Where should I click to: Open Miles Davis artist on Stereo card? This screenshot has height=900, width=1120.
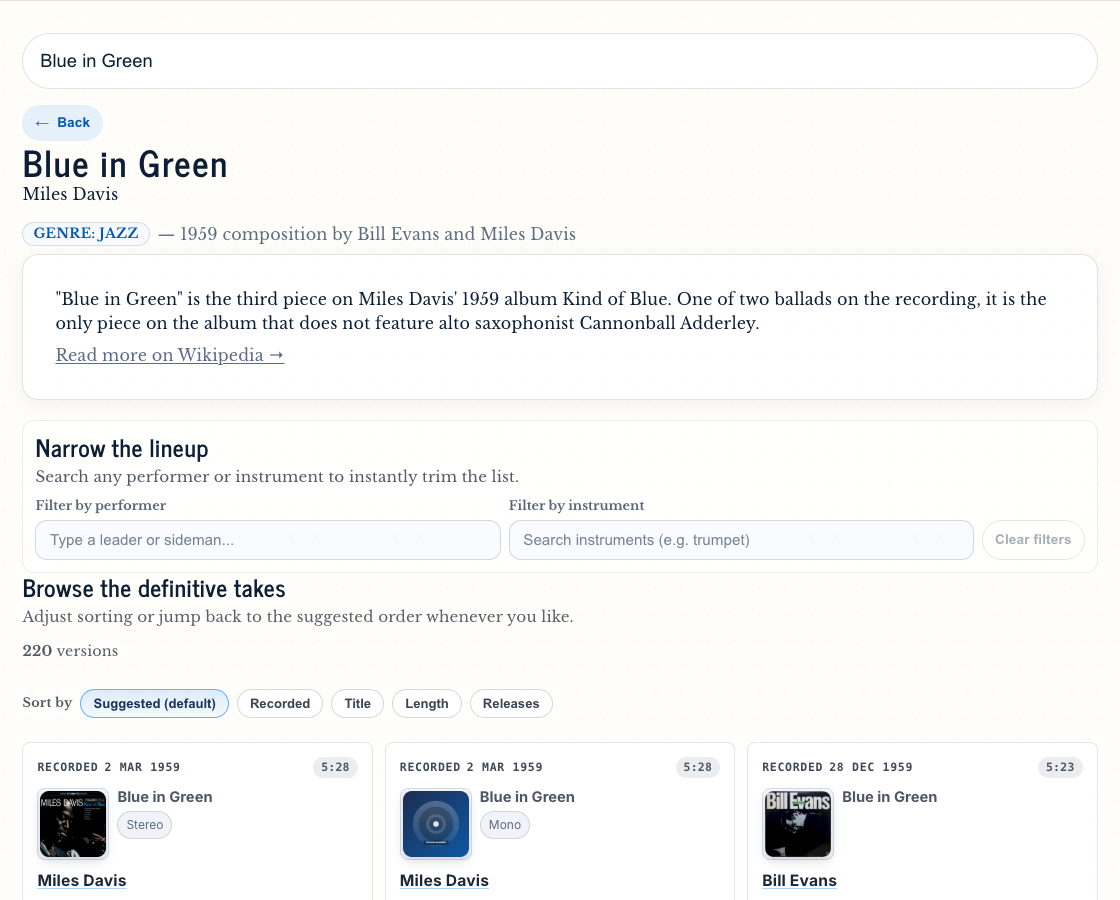coord(82,881)
